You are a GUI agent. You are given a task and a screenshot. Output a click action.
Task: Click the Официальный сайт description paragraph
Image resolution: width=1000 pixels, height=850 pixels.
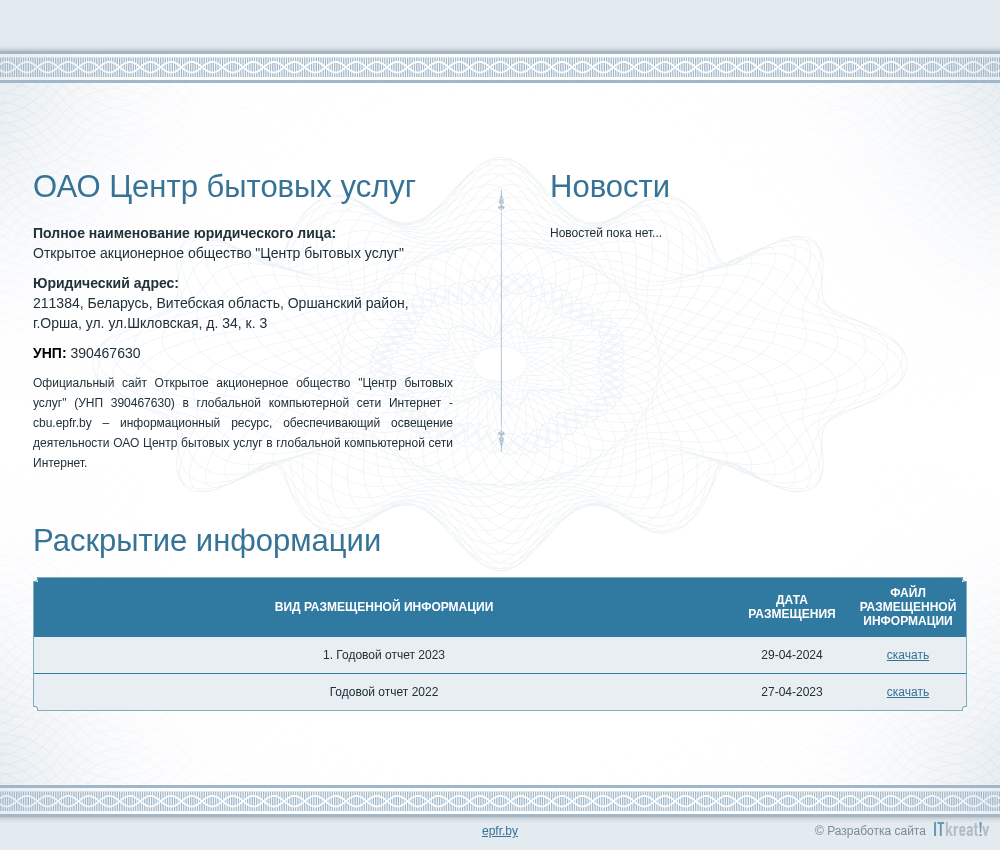tap(243, 423)
